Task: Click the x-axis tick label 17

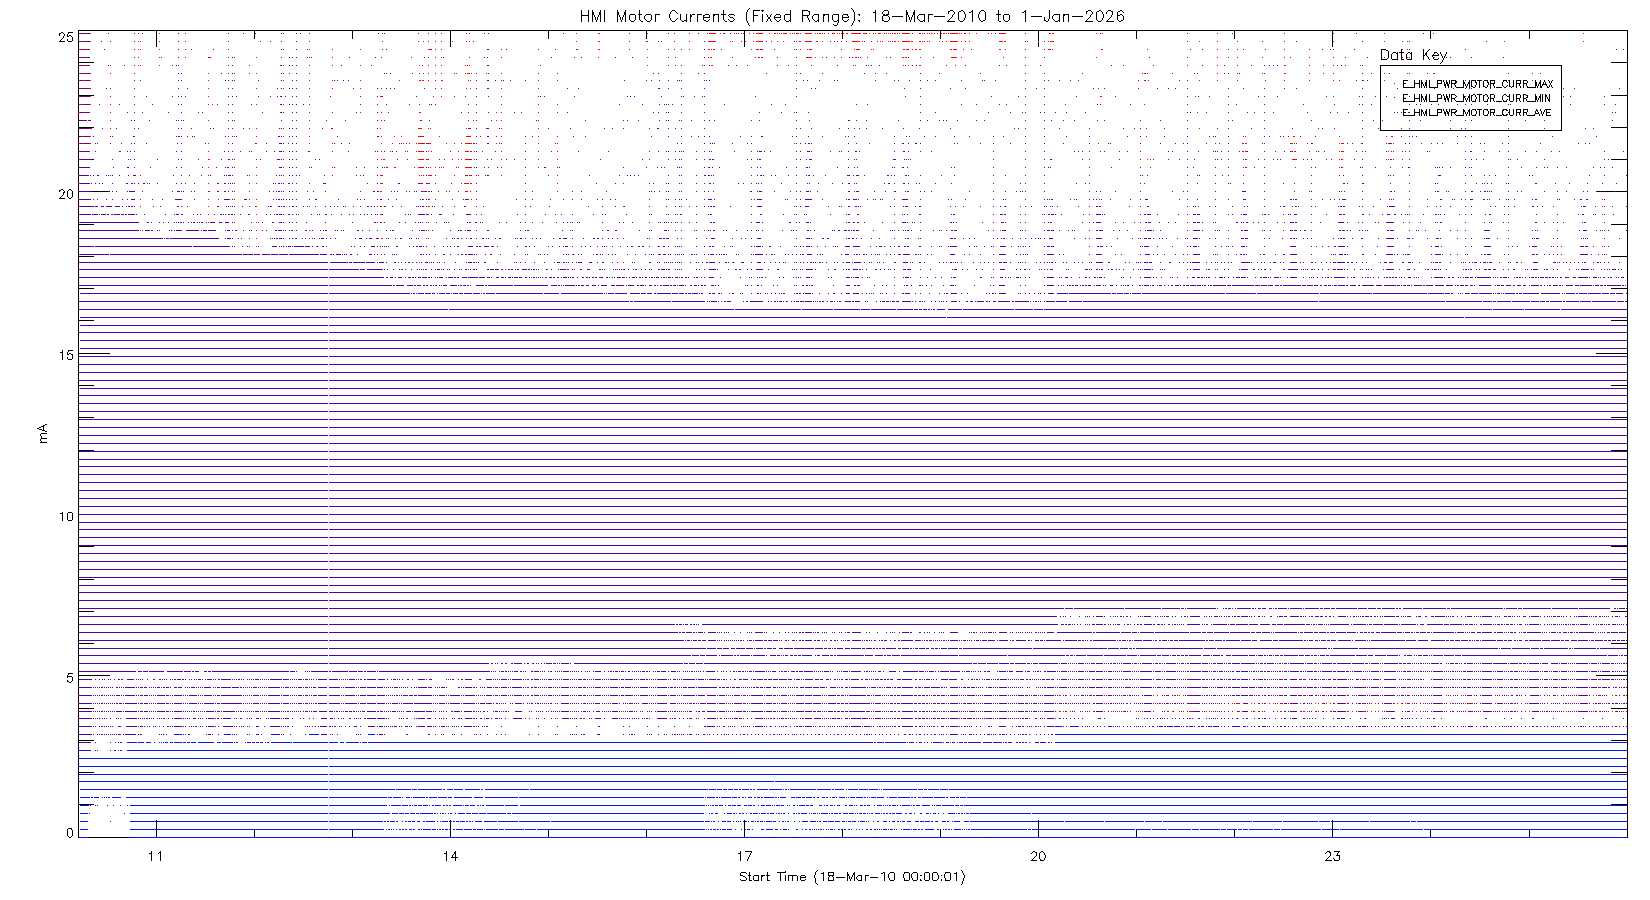Action: pyautogui.click(x=744, y=856)
